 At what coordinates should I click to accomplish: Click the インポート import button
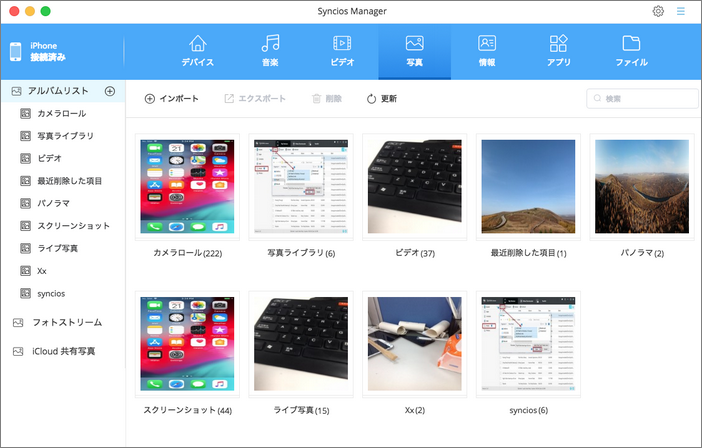coord(172,99)
